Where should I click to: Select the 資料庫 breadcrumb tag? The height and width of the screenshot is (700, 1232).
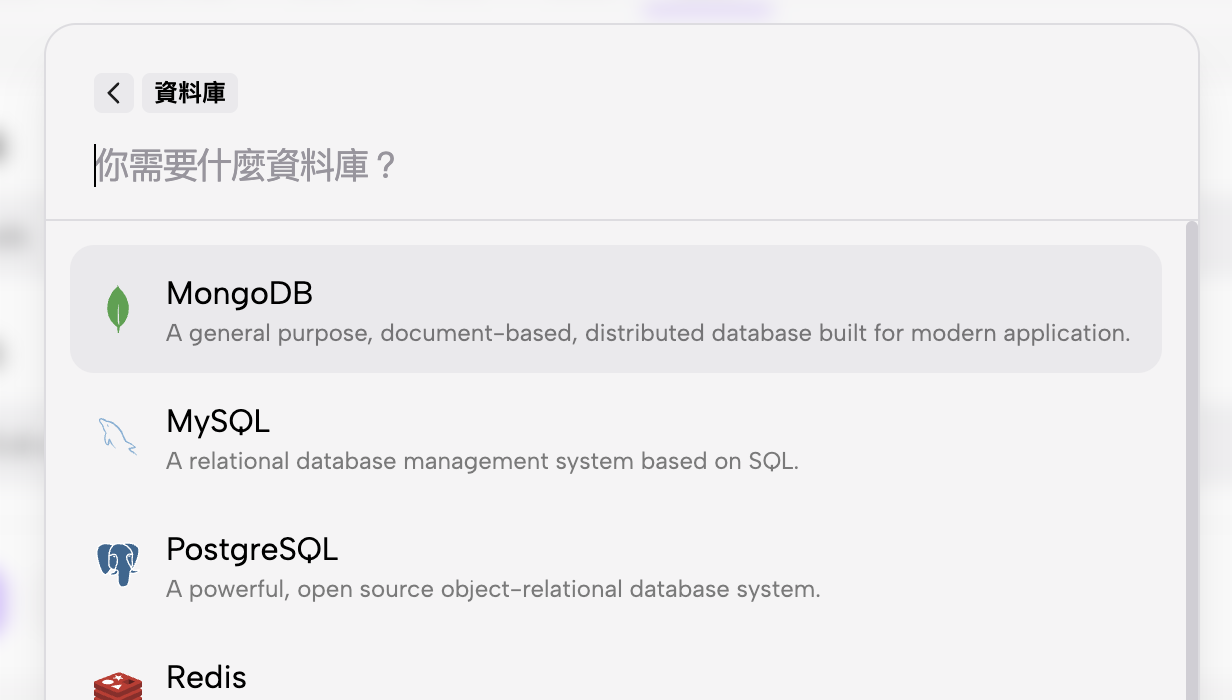190,93
